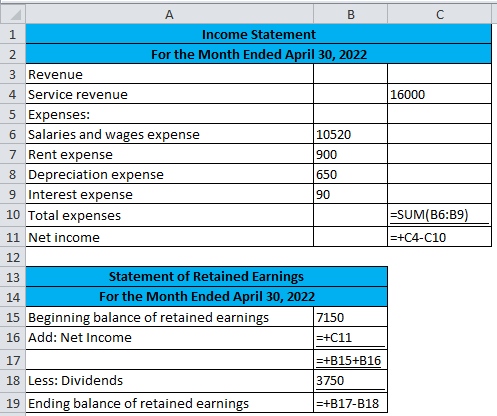This screenshot has height=416, width=497.
Task: Select row 5 header
Action: point(13,114)
